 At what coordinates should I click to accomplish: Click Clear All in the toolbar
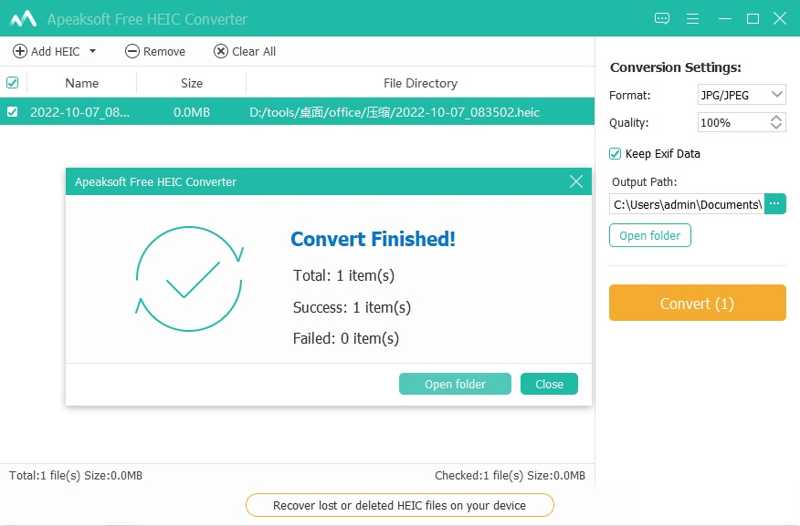click(245, 52)
